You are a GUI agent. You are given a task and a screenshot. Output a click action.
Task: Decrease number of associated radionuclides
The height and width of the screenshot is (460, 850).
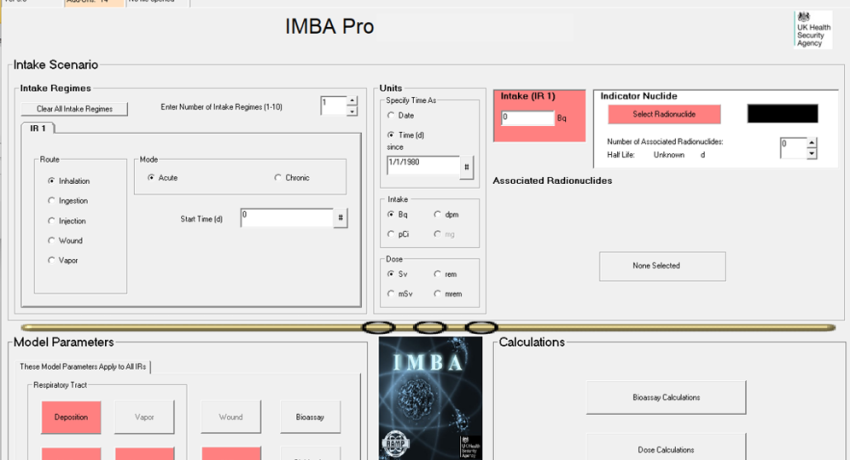tap(812, 153)
